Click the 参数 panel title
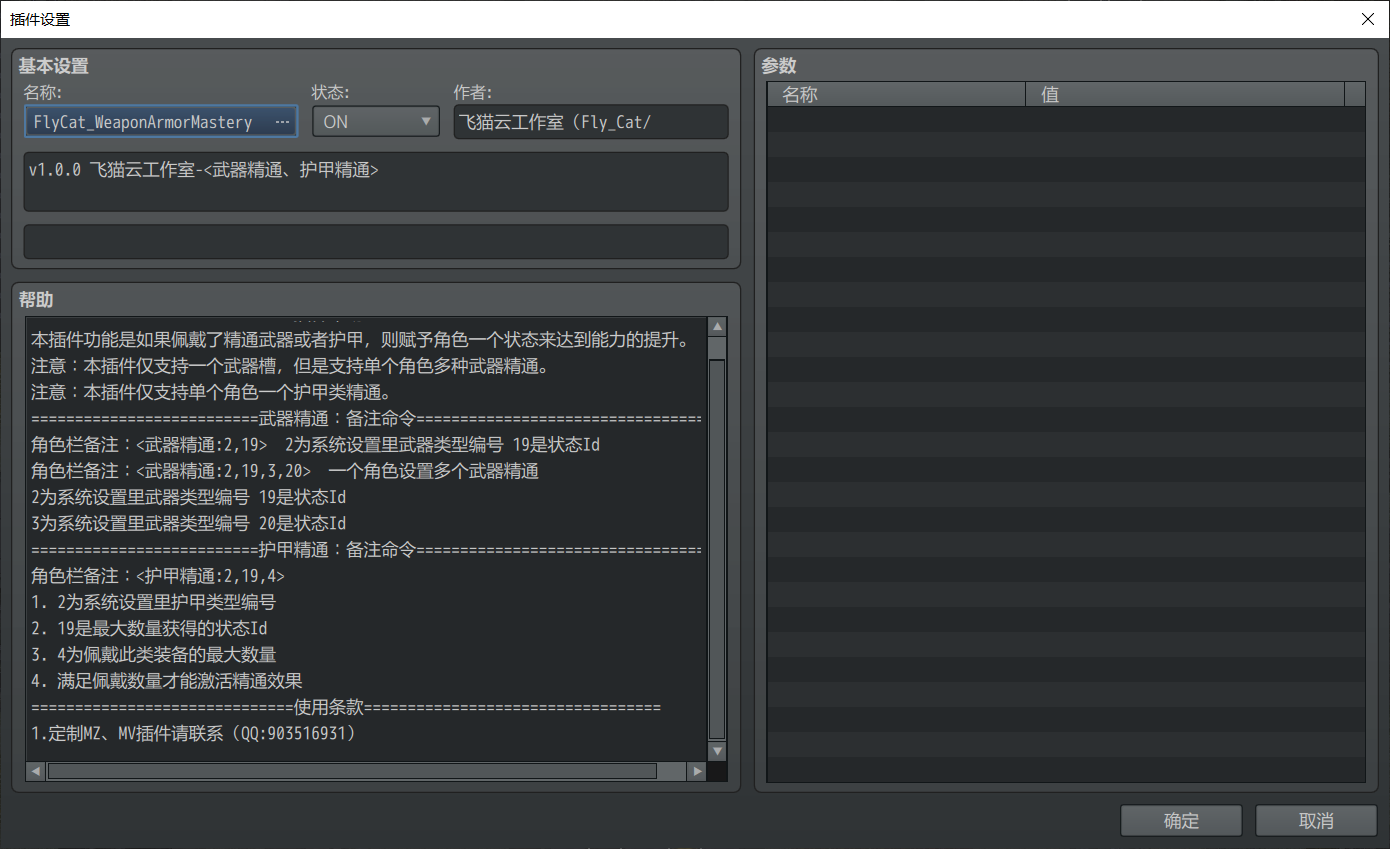Image resolution: width=1390 pixels, height=849 pixels. click(779, 66)
